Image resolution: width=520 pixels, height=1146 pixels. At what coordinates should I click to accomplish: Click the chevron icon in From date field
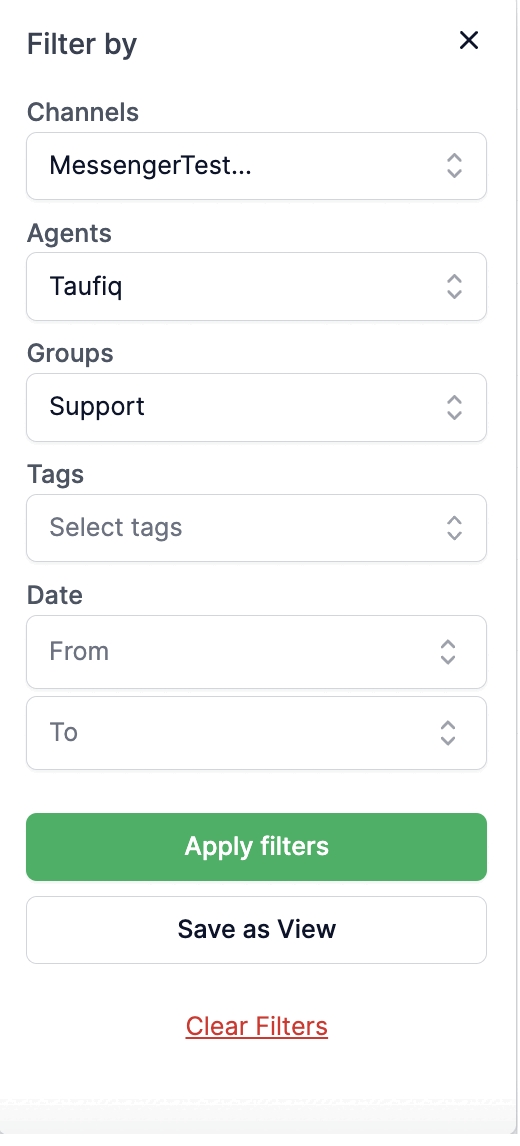coord(448,652)
